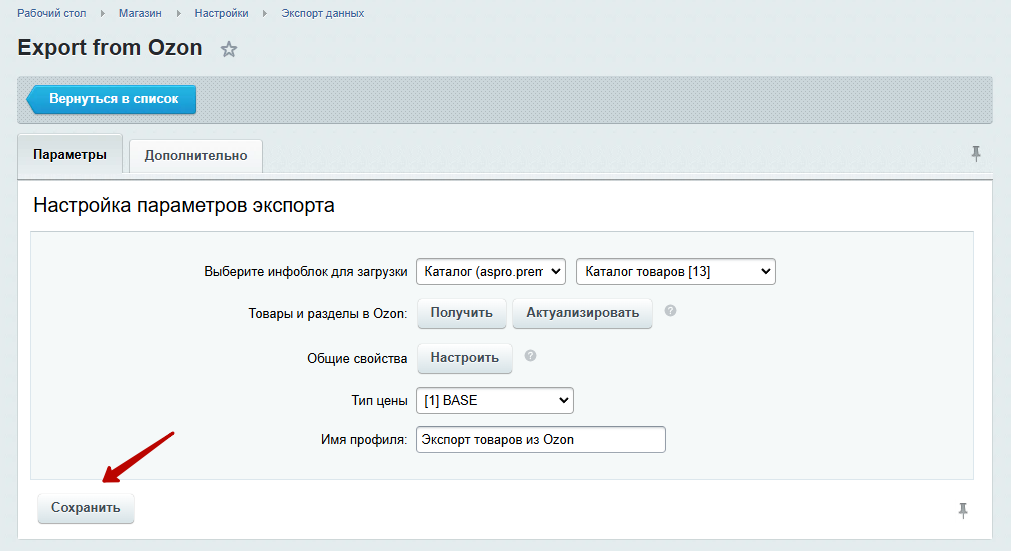Click the pin icon beside the tabs
The height and width of the screenshot is (551, 1011).
[976, 153]
